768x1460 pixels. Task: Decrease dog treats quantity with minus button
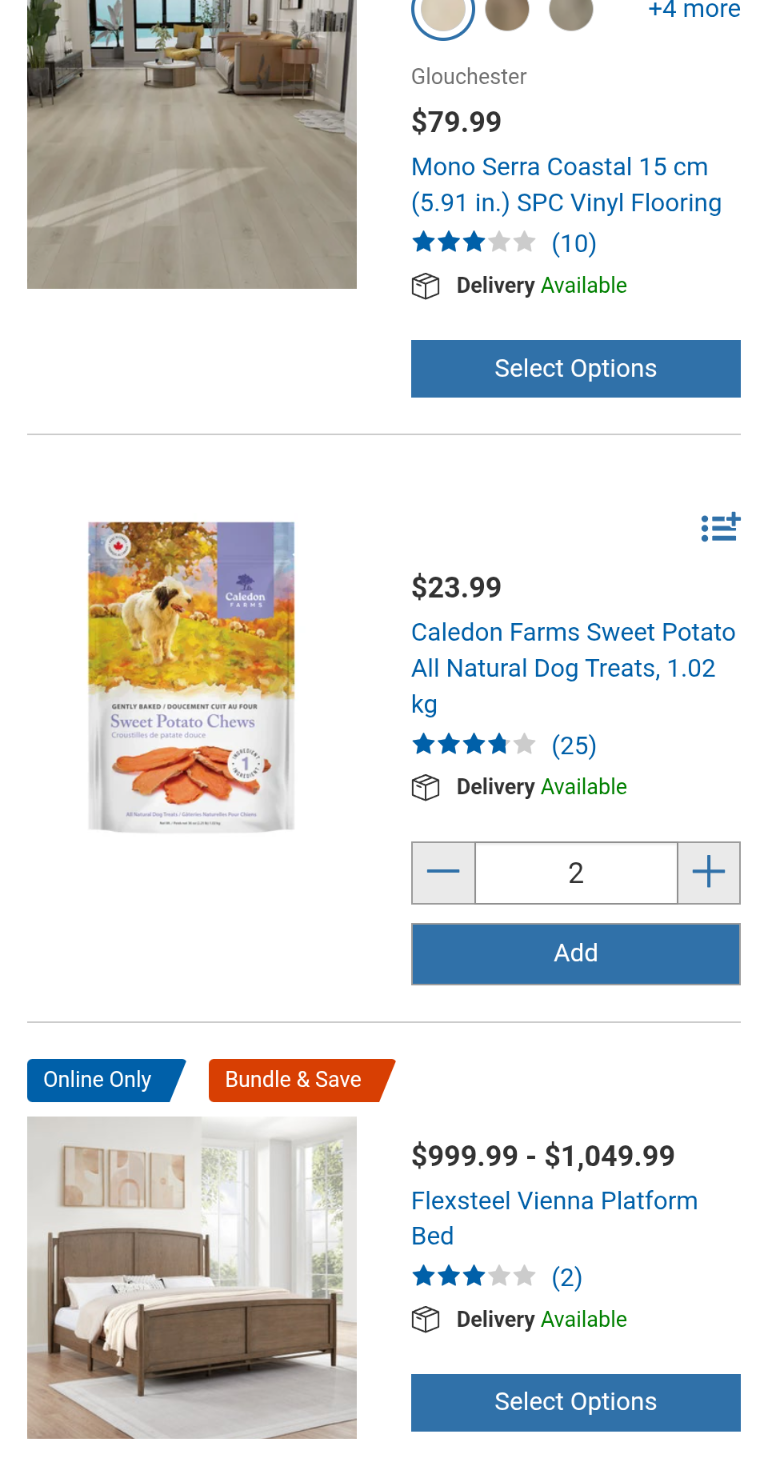[443, 873]
